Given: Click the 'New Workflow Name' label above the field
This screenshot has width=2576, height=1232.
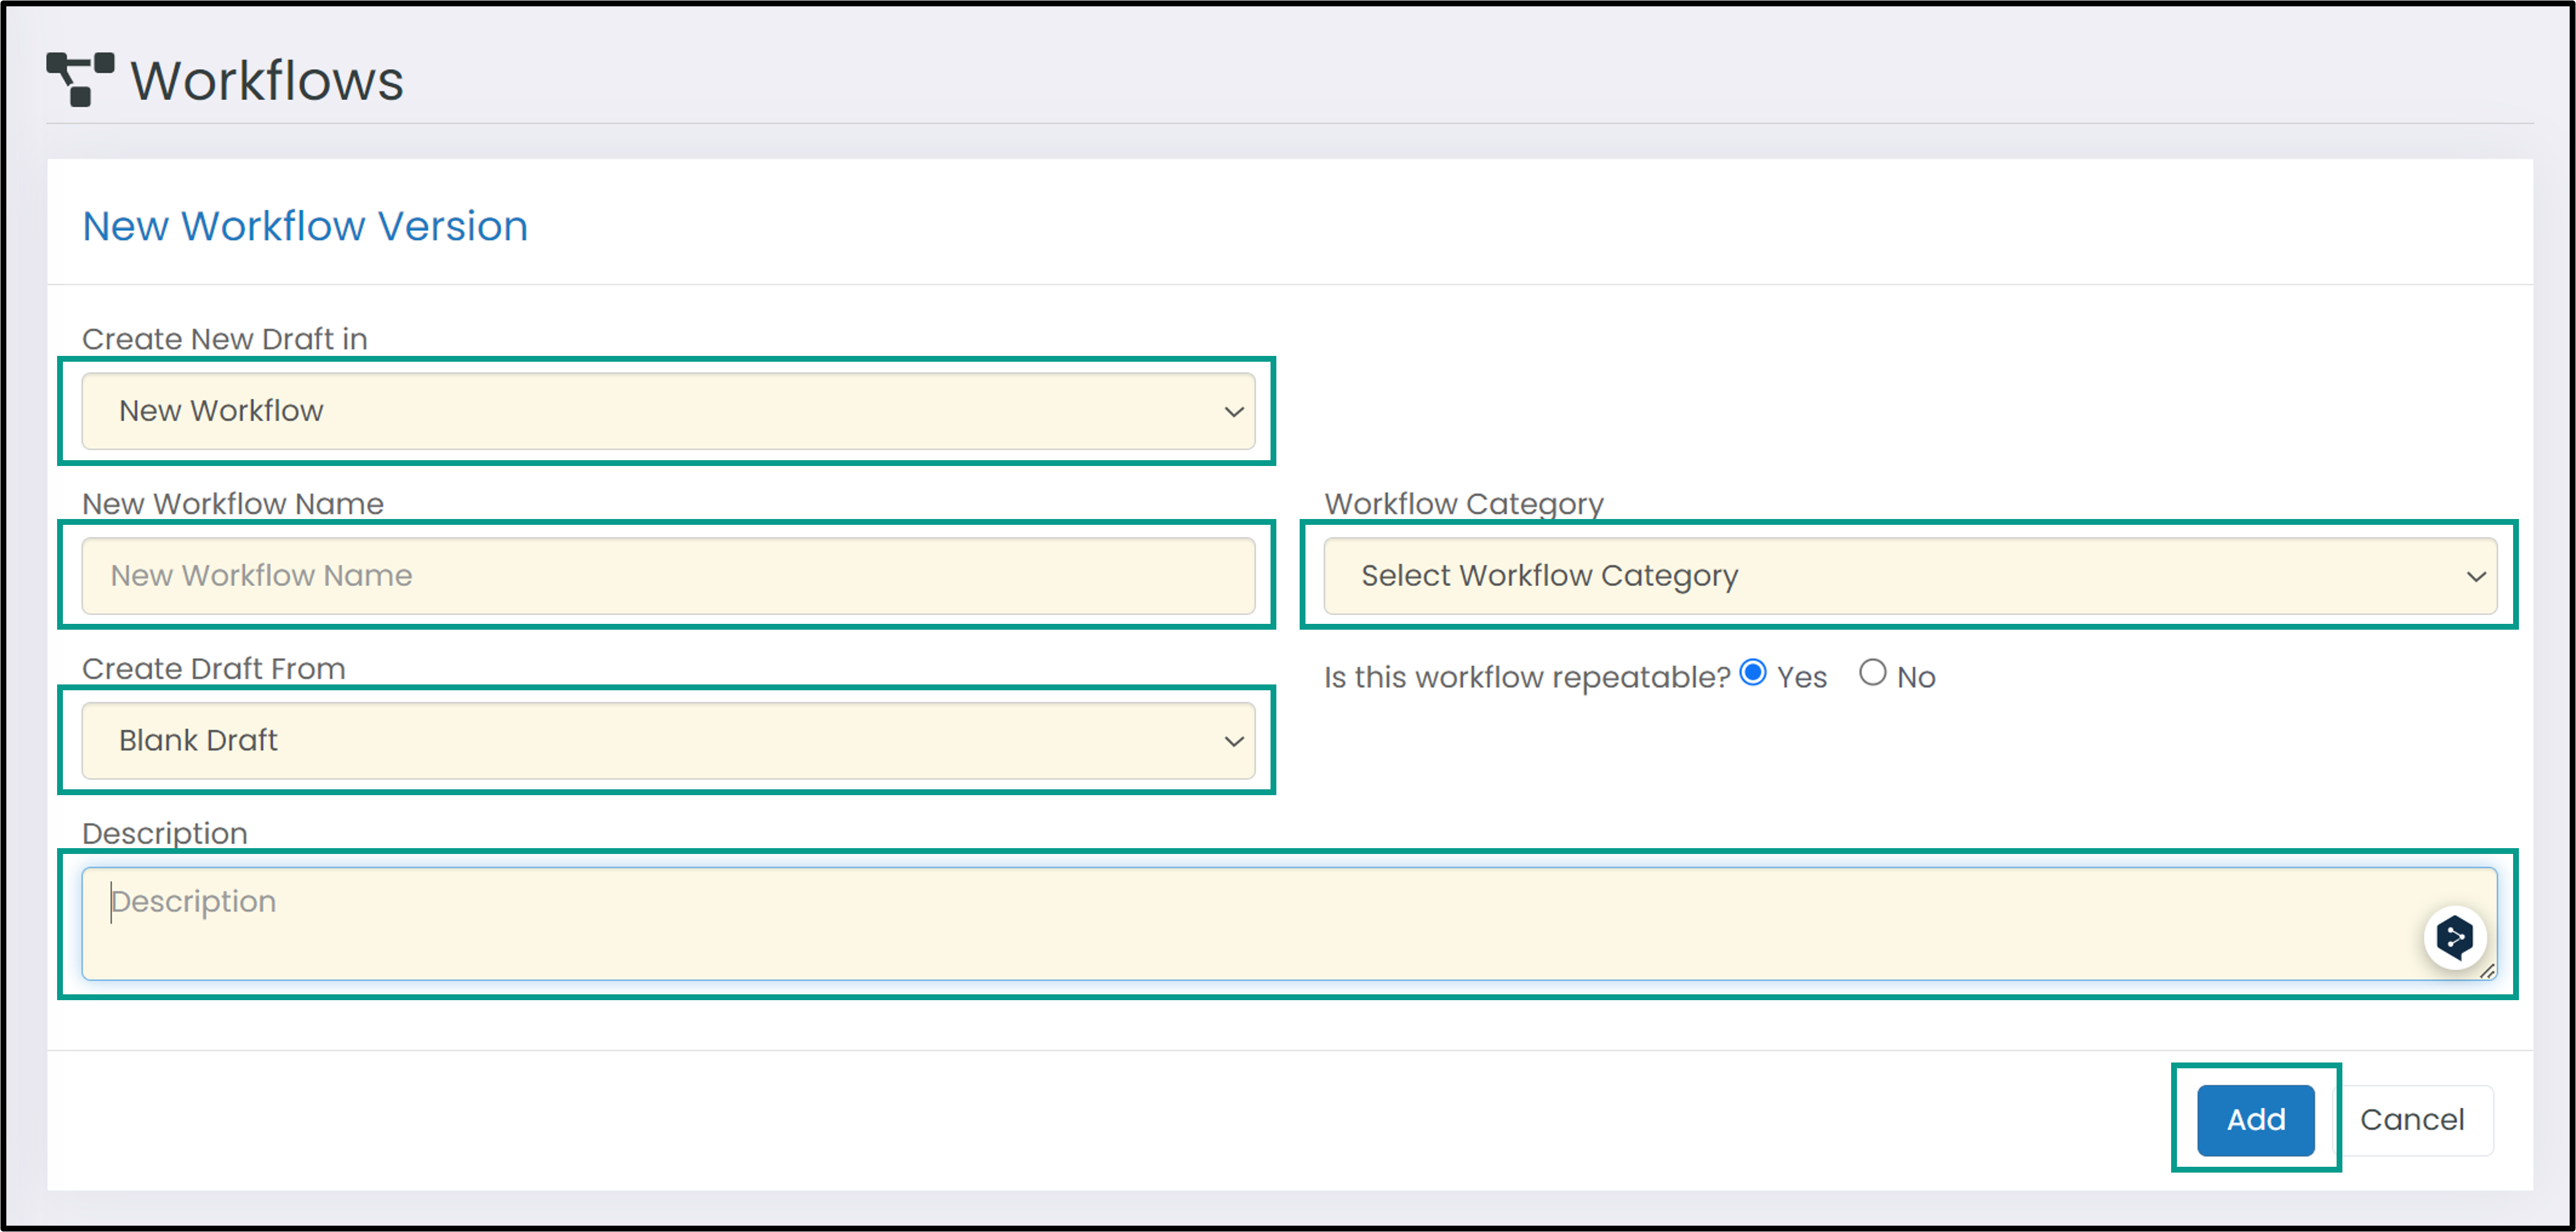Looking at the screenshot, I should 233,504.
